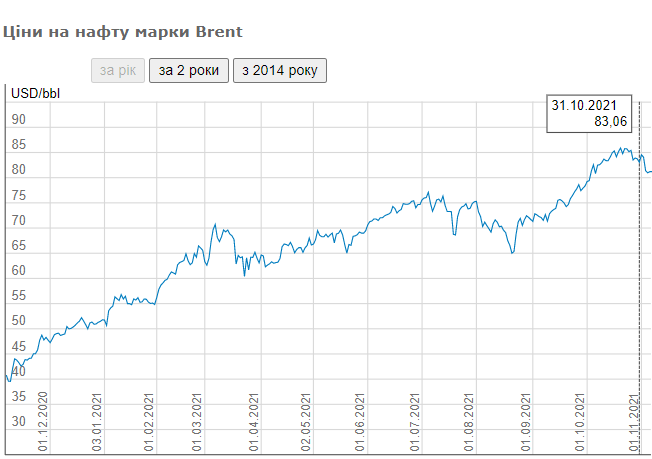The image size is (652, 459).
Task: Click the 01.11.2021 date label
Action: pos(633,425)
